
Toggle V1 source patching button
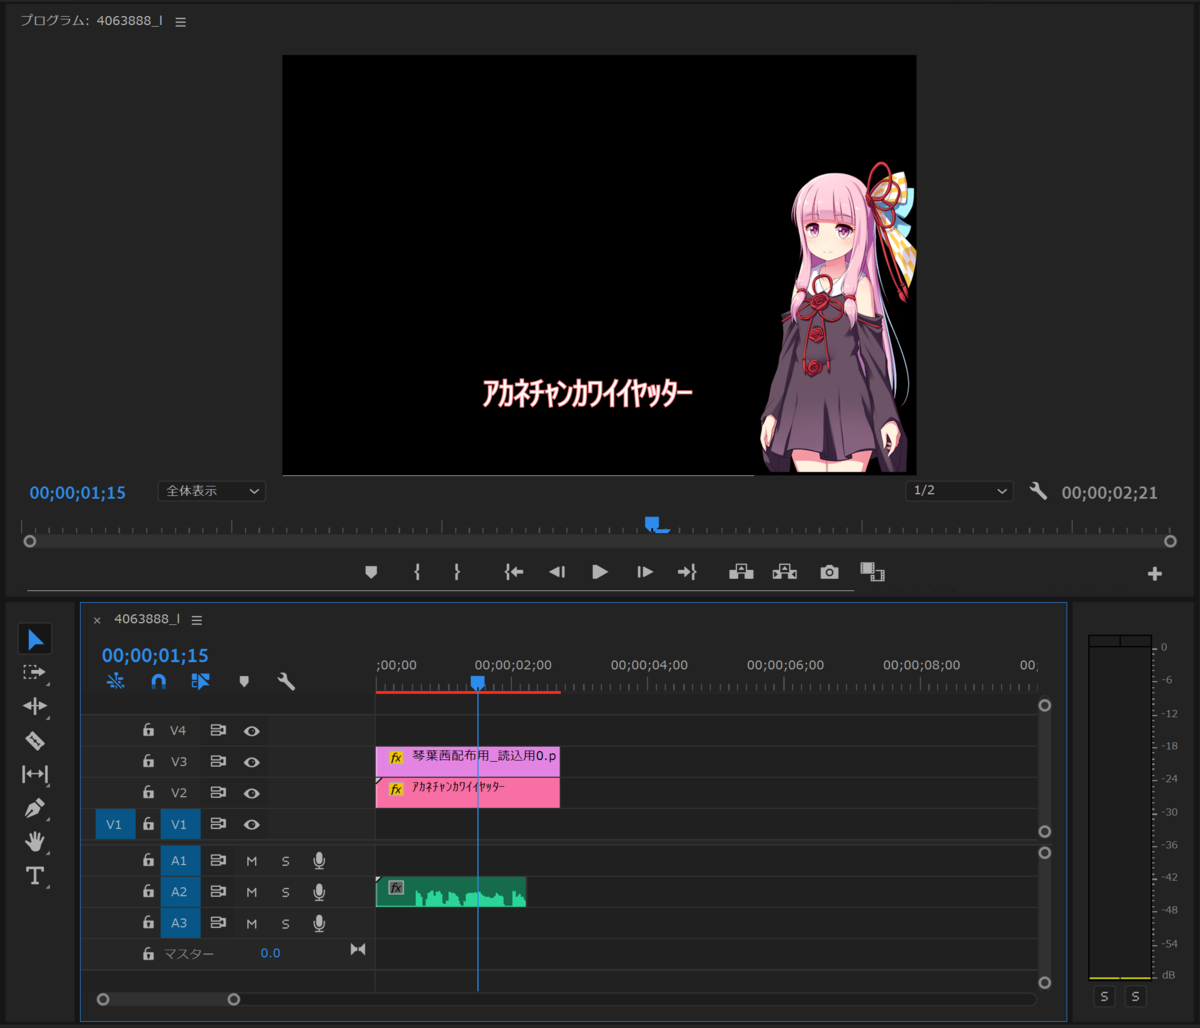coord(114,824)
